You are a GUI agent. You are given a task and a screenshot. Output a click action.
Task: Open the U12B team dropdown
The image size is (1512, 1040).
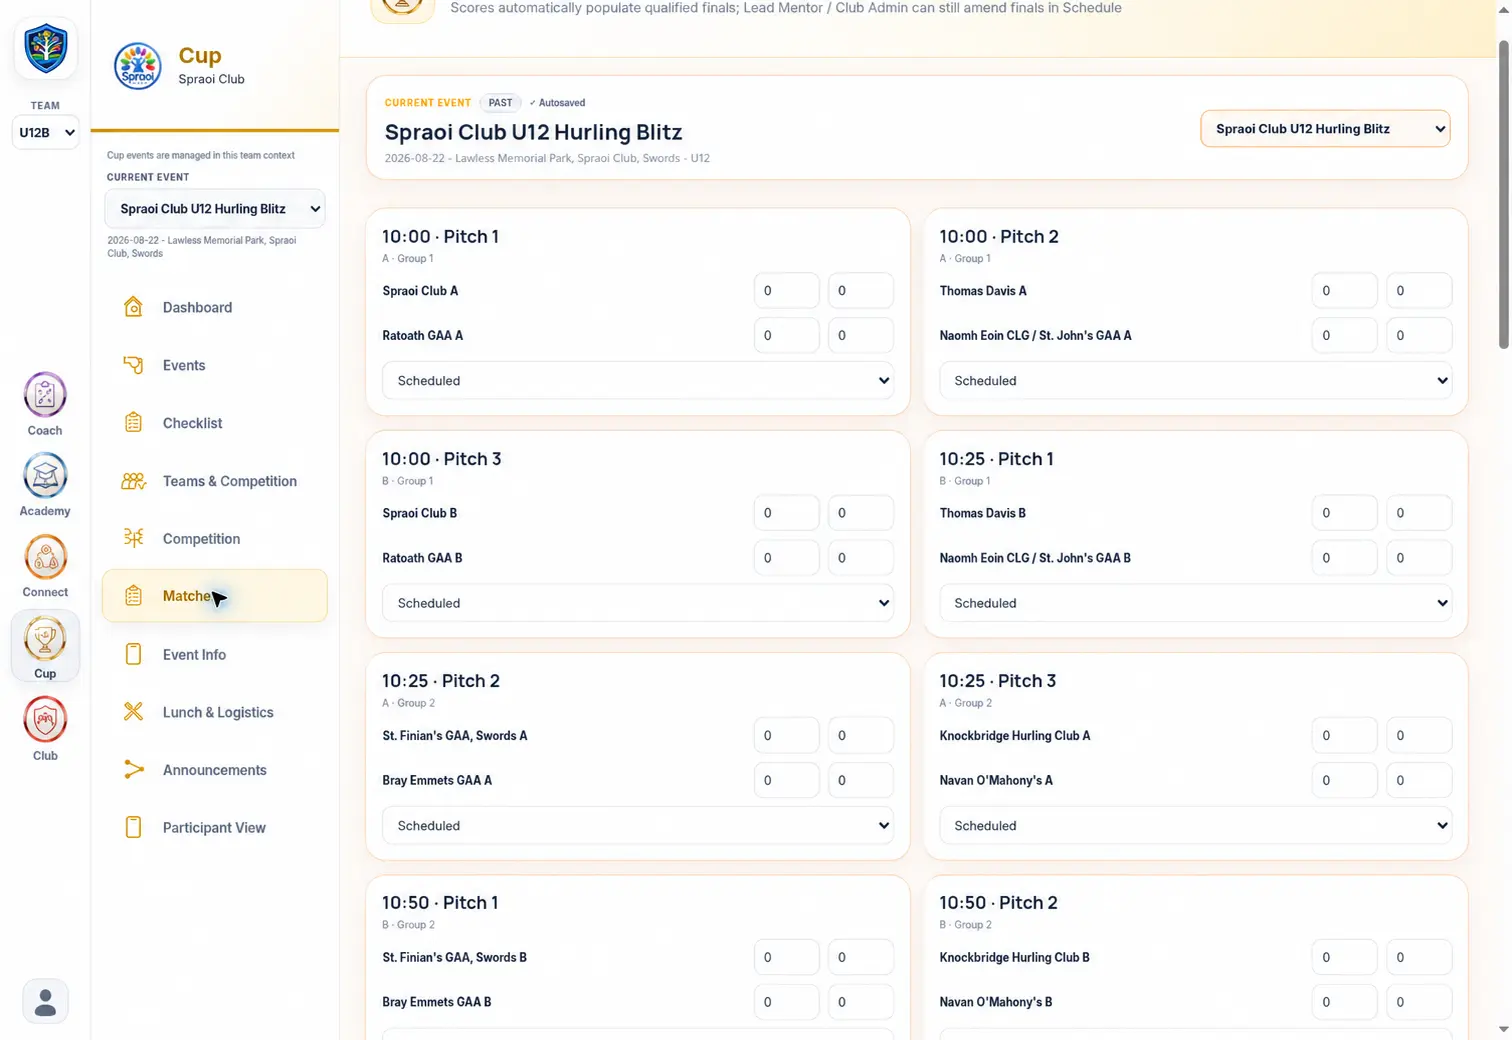click(46, 132)
